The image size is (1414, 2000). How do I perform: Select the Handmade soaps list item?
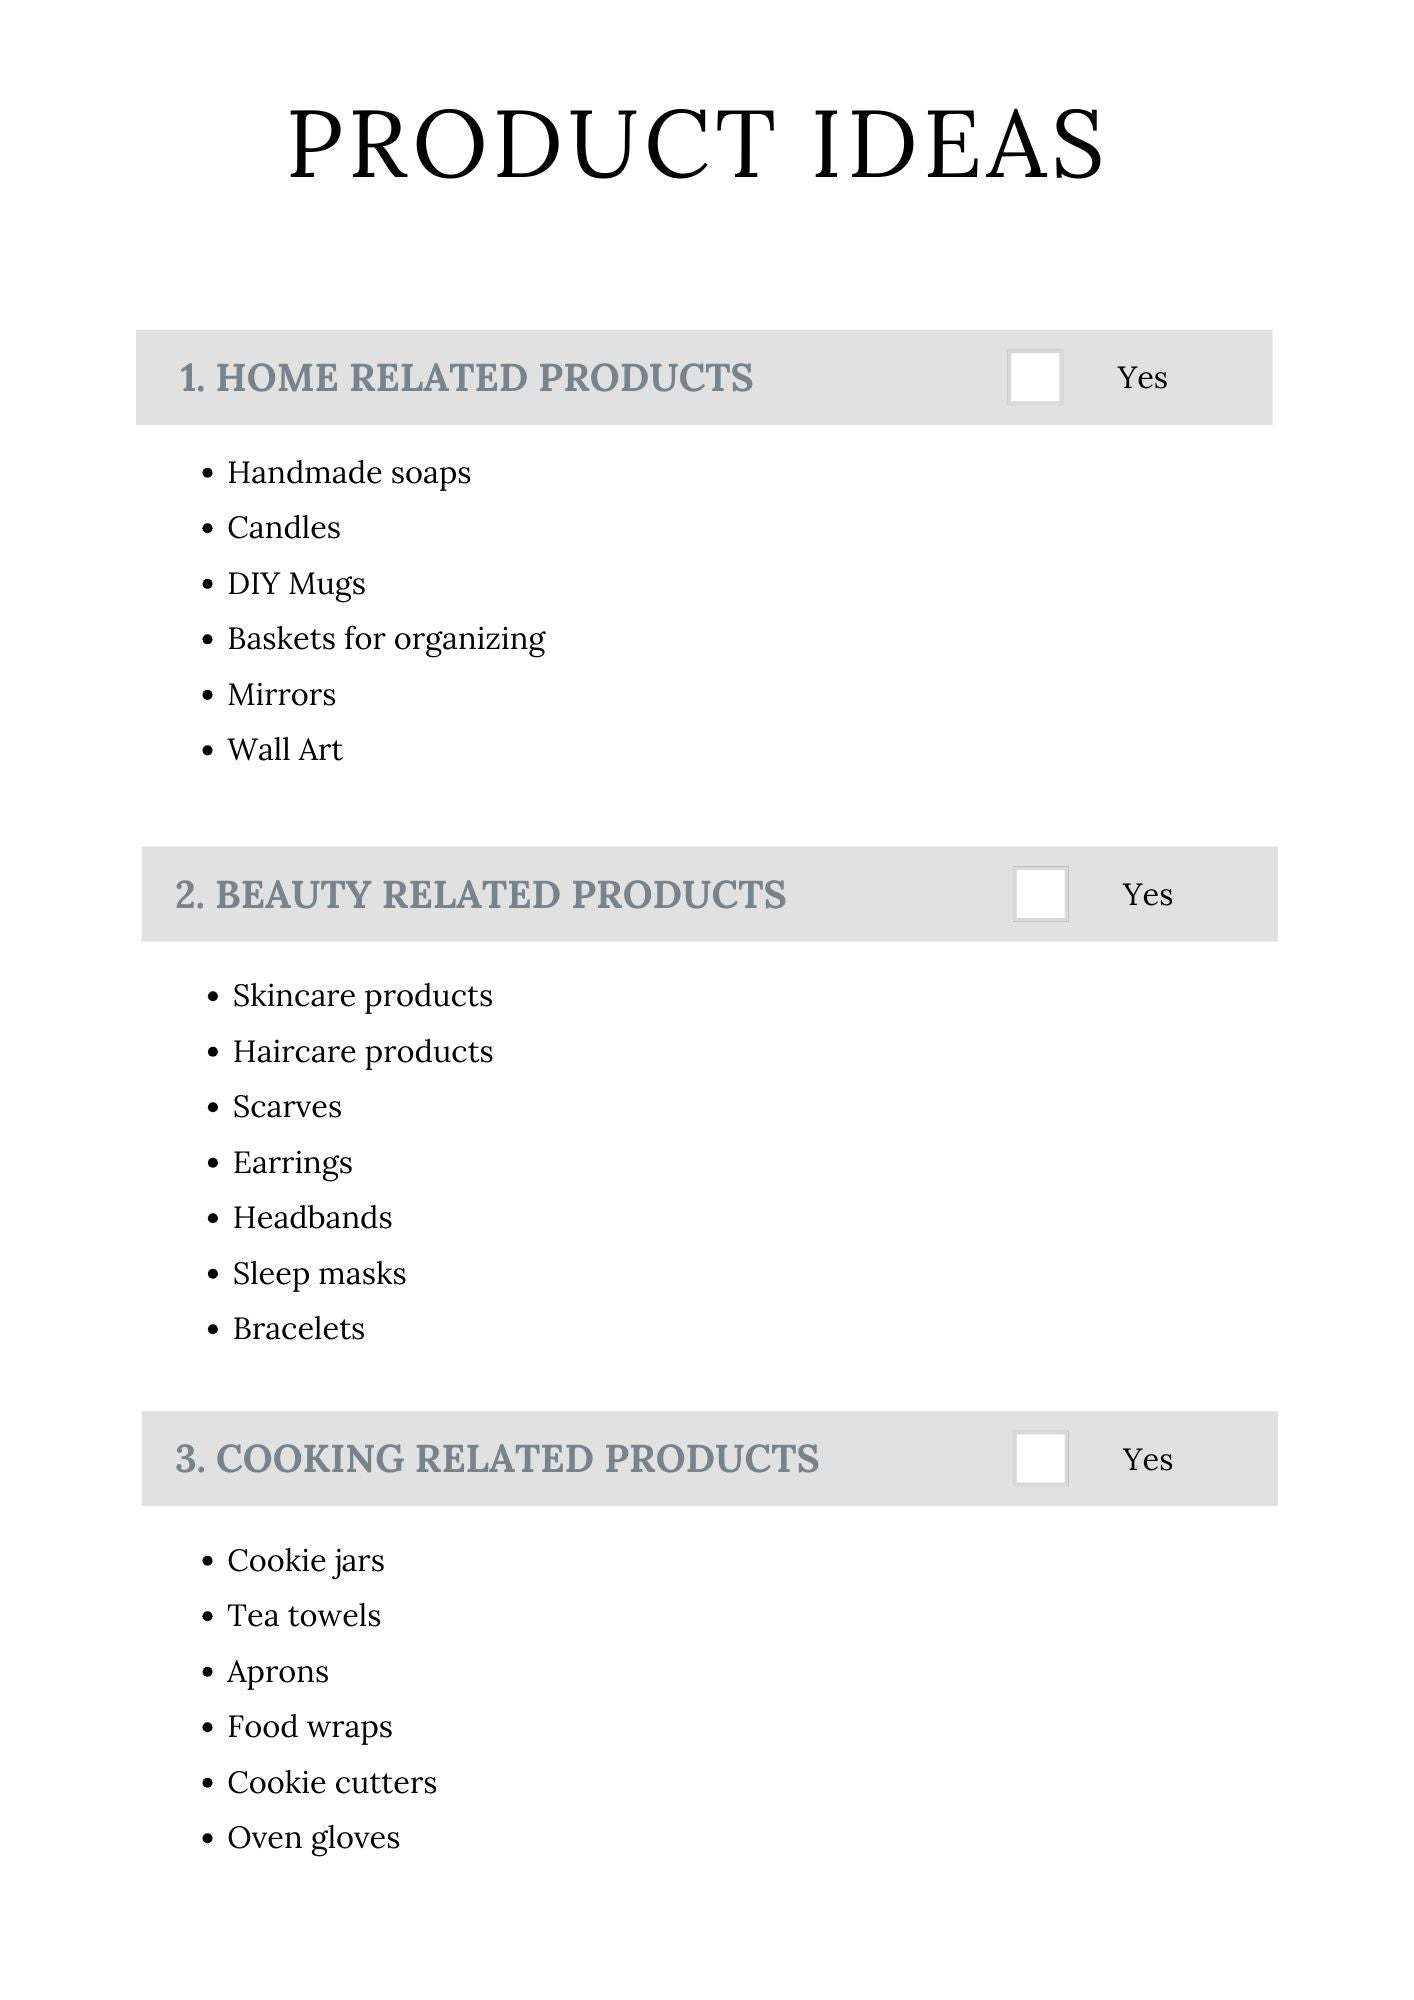348,473
